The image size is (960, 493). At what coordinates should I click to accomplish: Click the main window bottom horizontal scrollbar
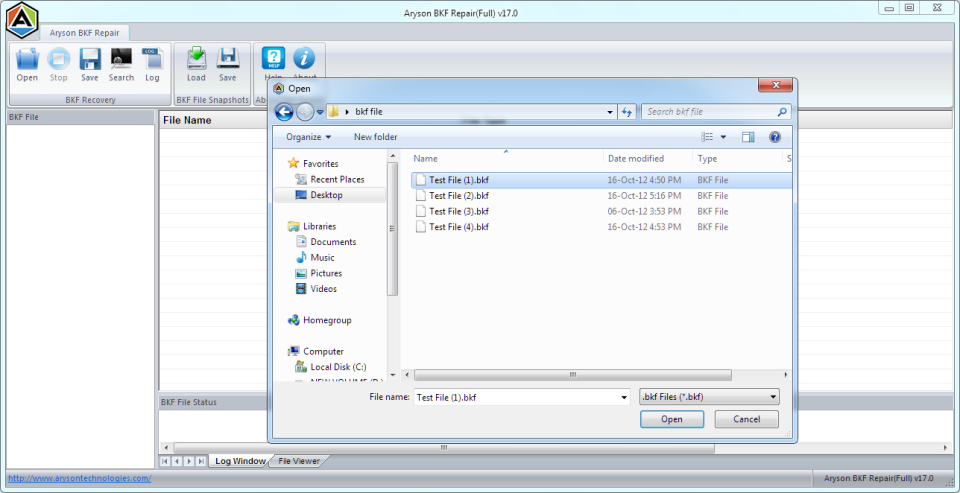[x=444, y=448]
